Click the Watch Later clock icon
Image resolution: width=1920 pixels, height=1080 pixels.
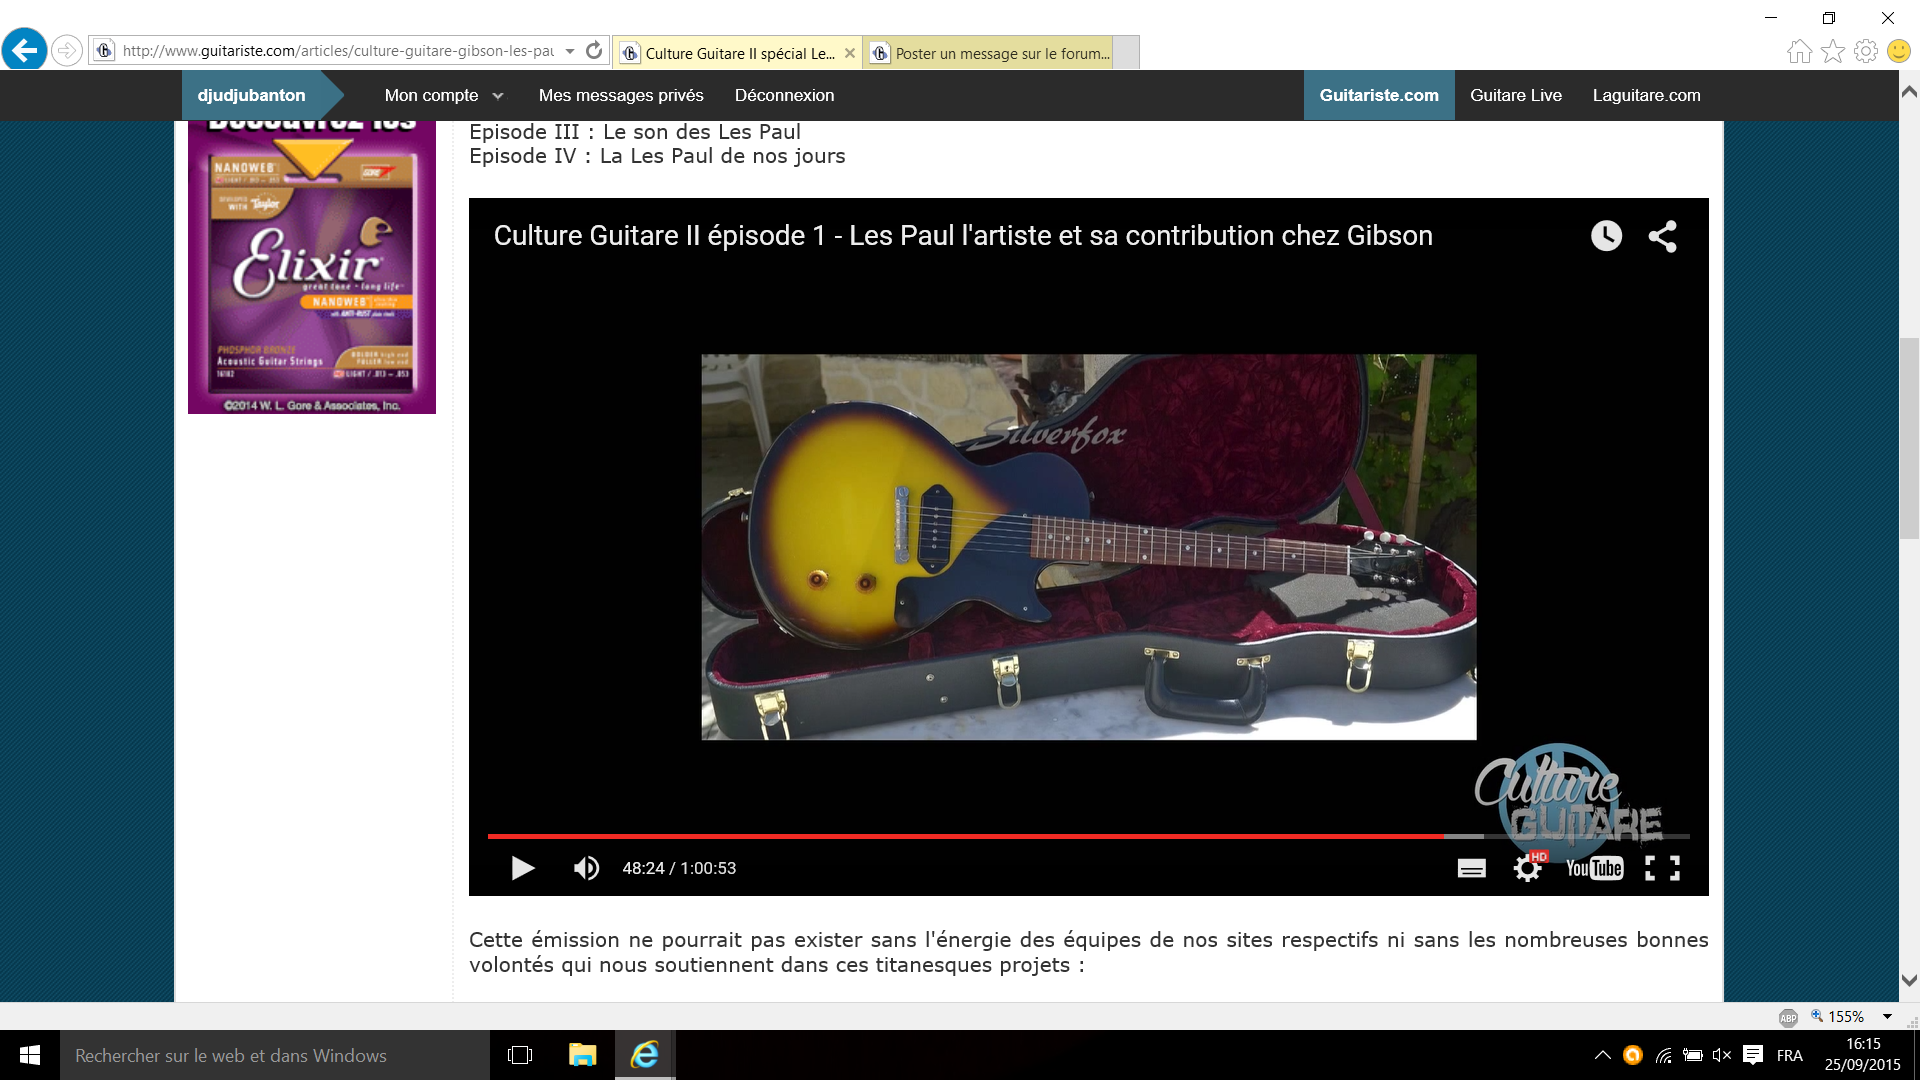(1606, 236)
